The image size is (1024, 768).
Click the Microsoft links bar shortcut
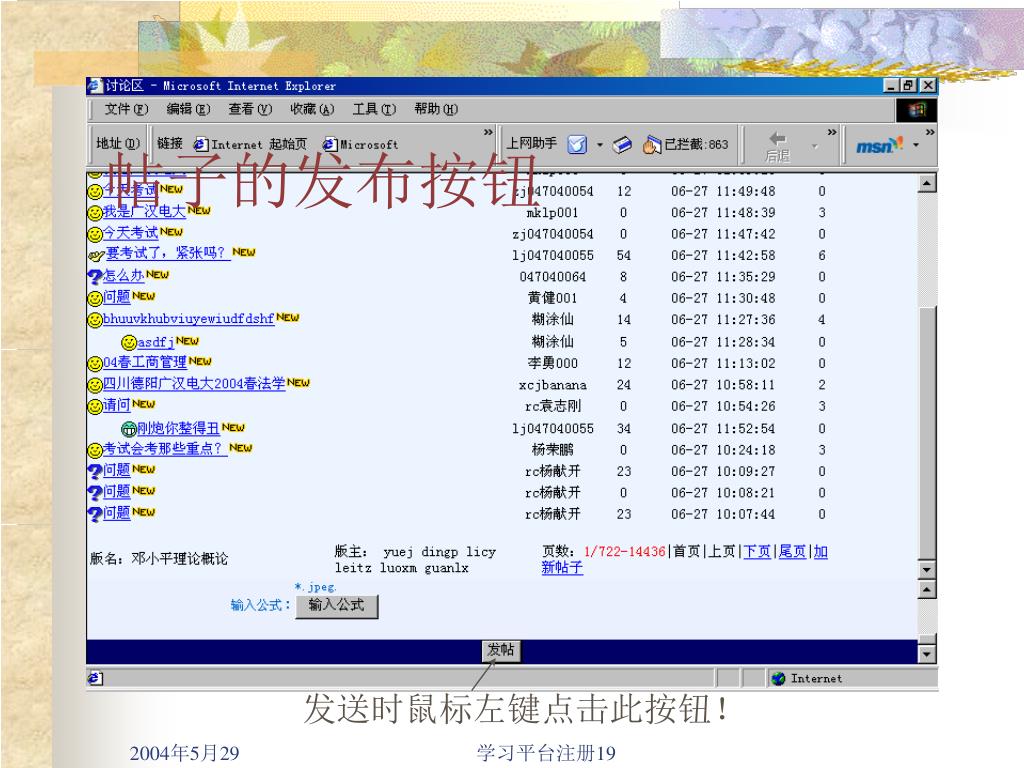pos(361,144)
